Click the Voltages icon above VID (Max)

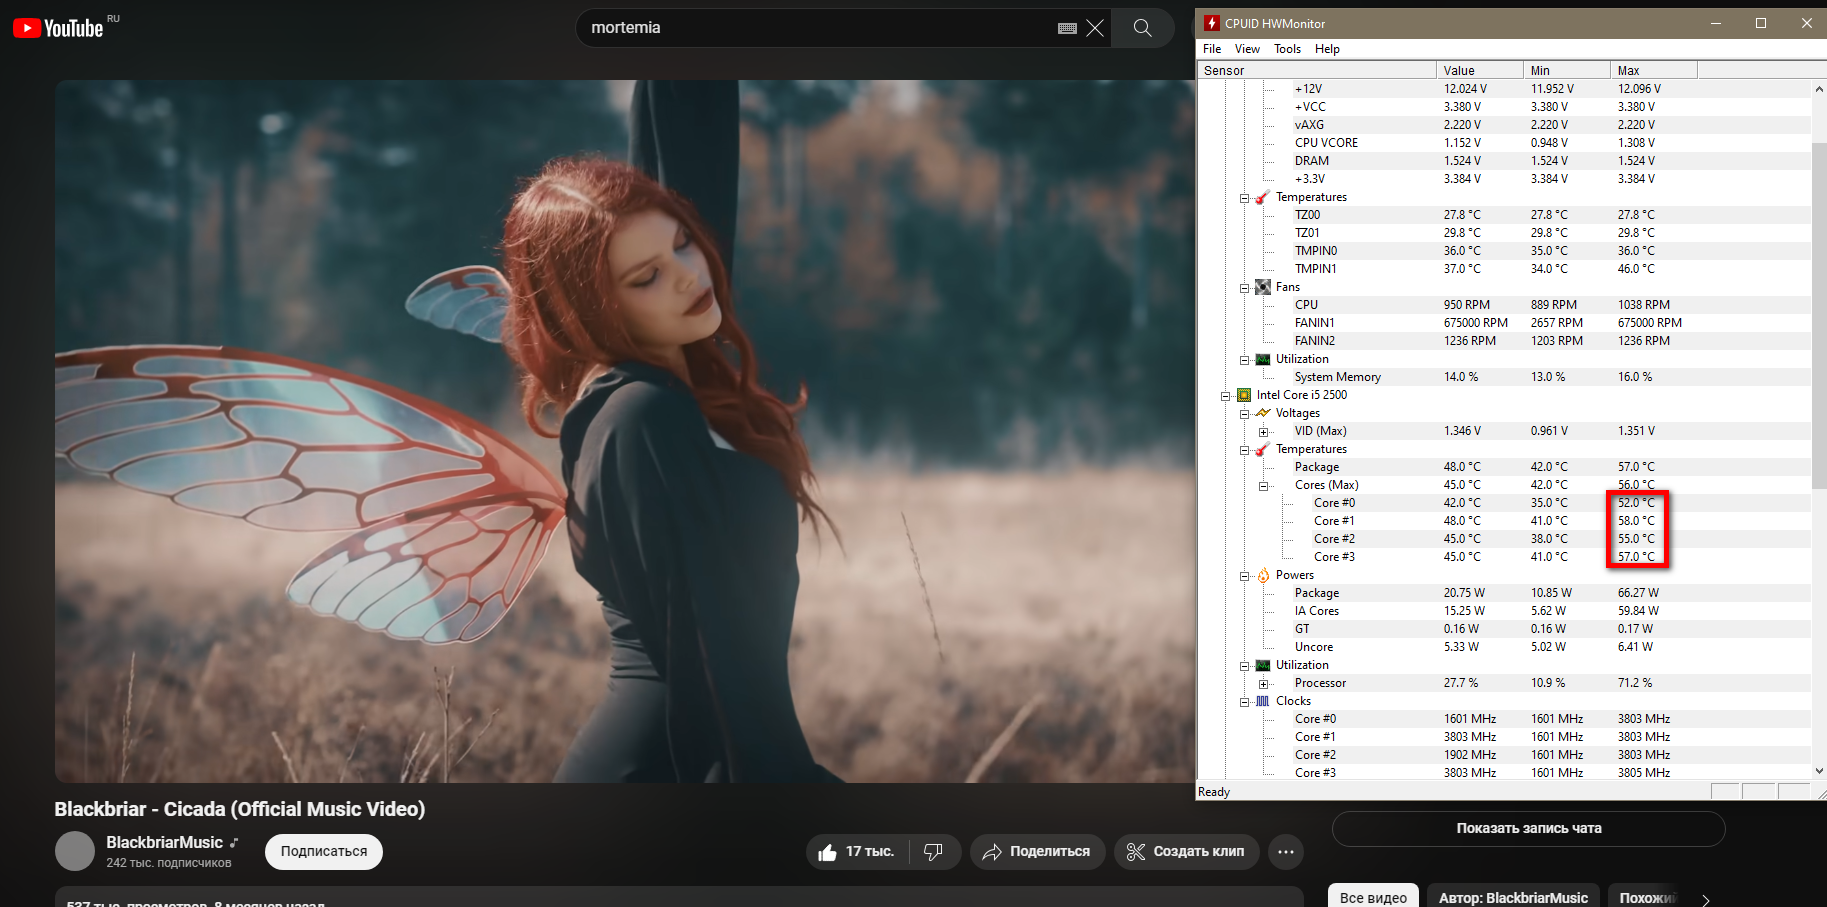(x=1263, y=413)
